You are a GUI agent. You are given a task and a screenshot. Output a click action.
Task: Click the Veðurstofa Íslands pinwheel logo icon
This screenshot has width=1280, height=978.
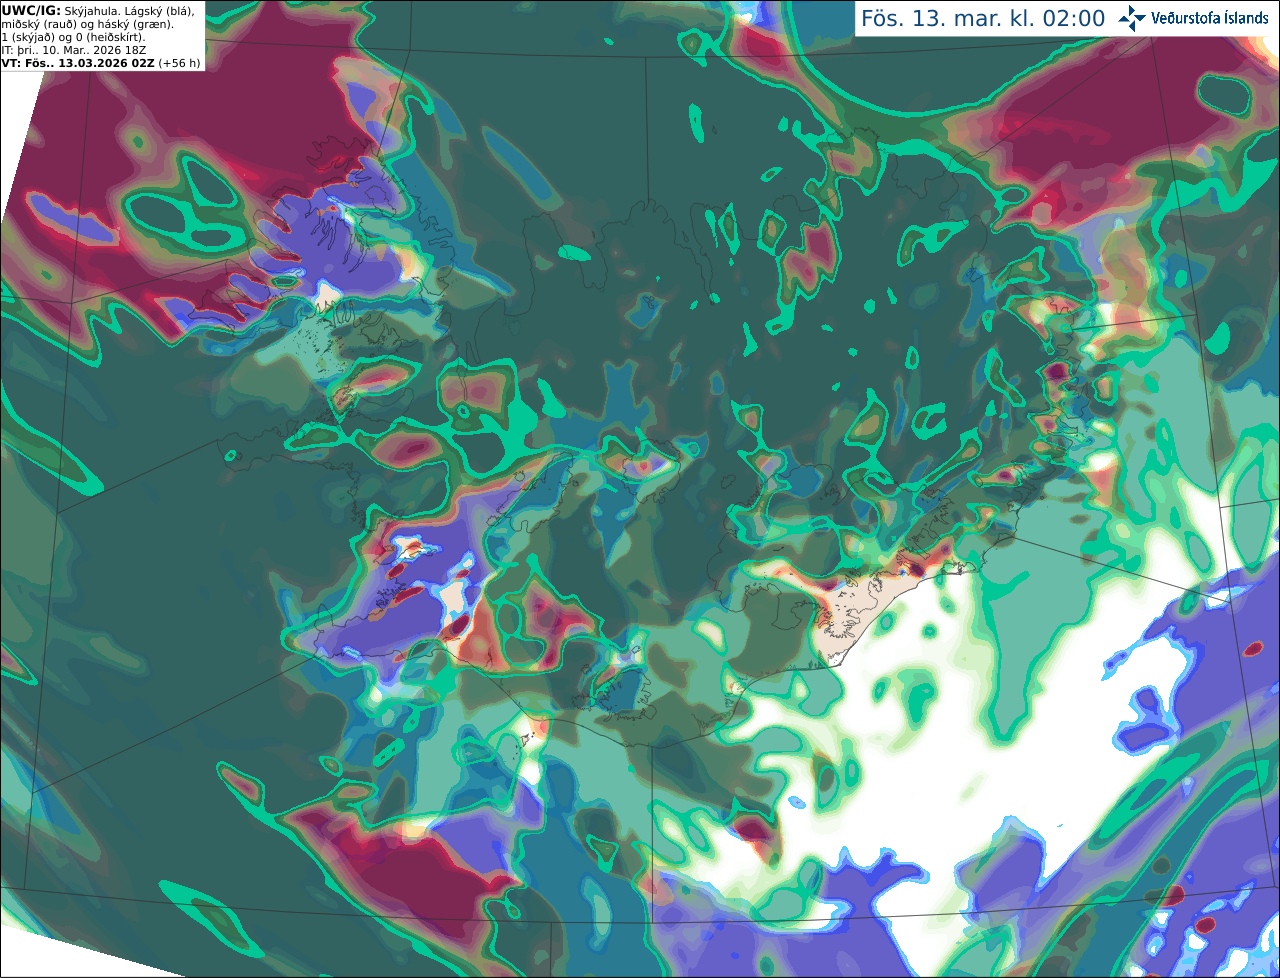click(x=1132, y=18)
